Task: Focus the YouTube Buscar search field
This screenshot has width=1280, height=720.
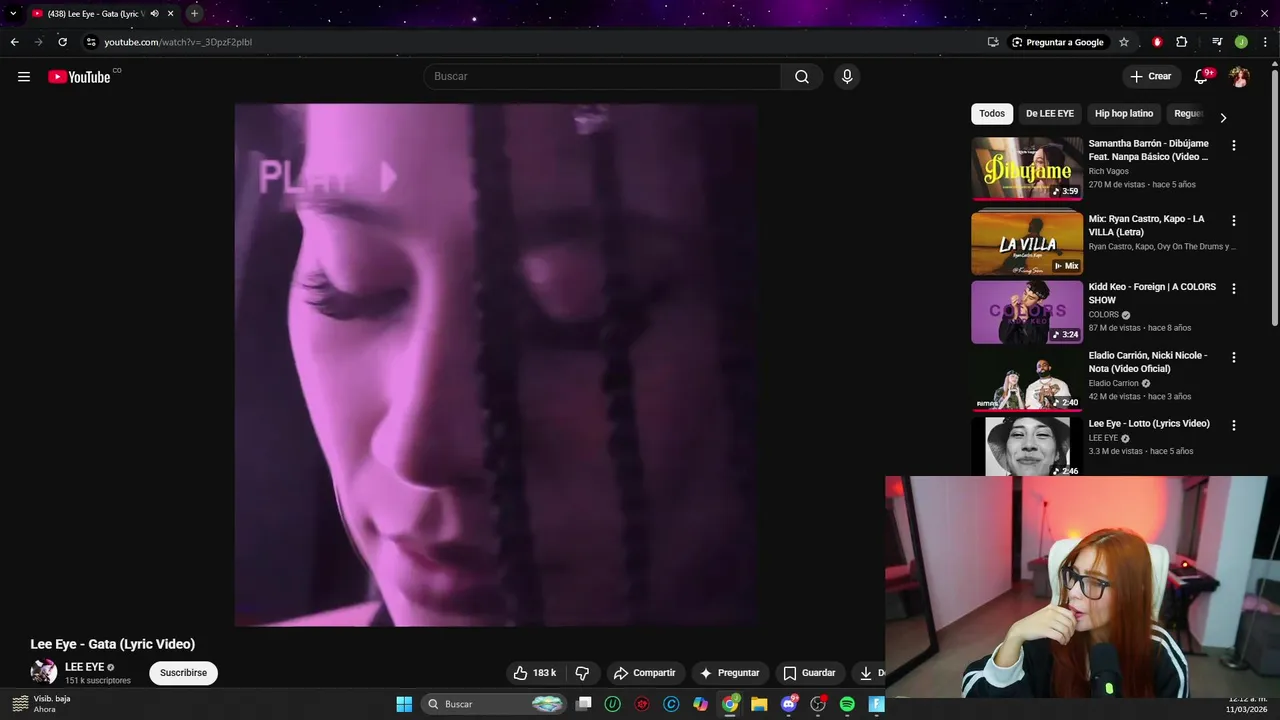Action: click(602, 77)
